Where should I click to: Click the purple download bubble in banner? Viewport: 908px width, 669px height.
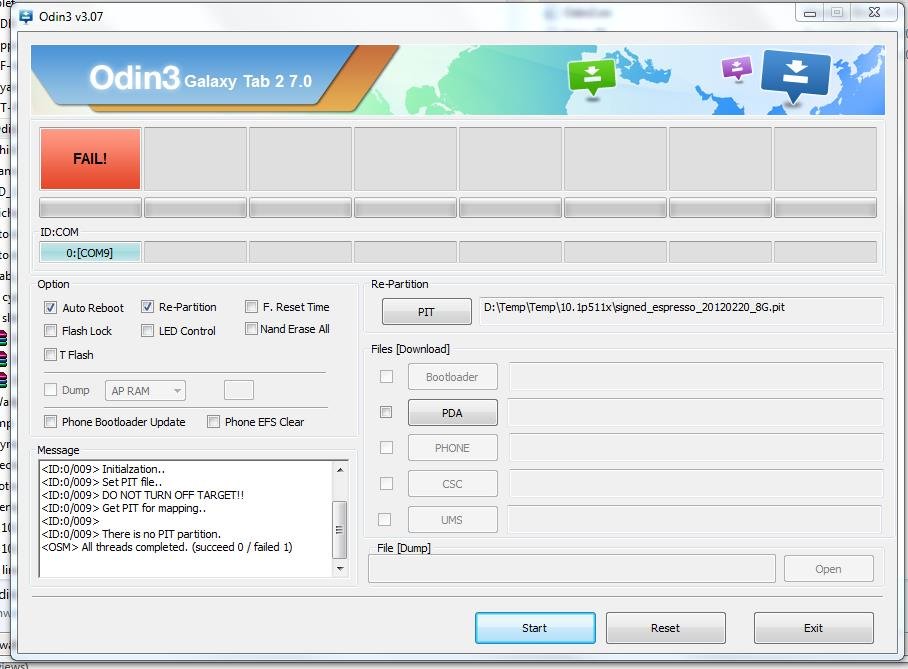pyautogui.click(x=737, y=68)
